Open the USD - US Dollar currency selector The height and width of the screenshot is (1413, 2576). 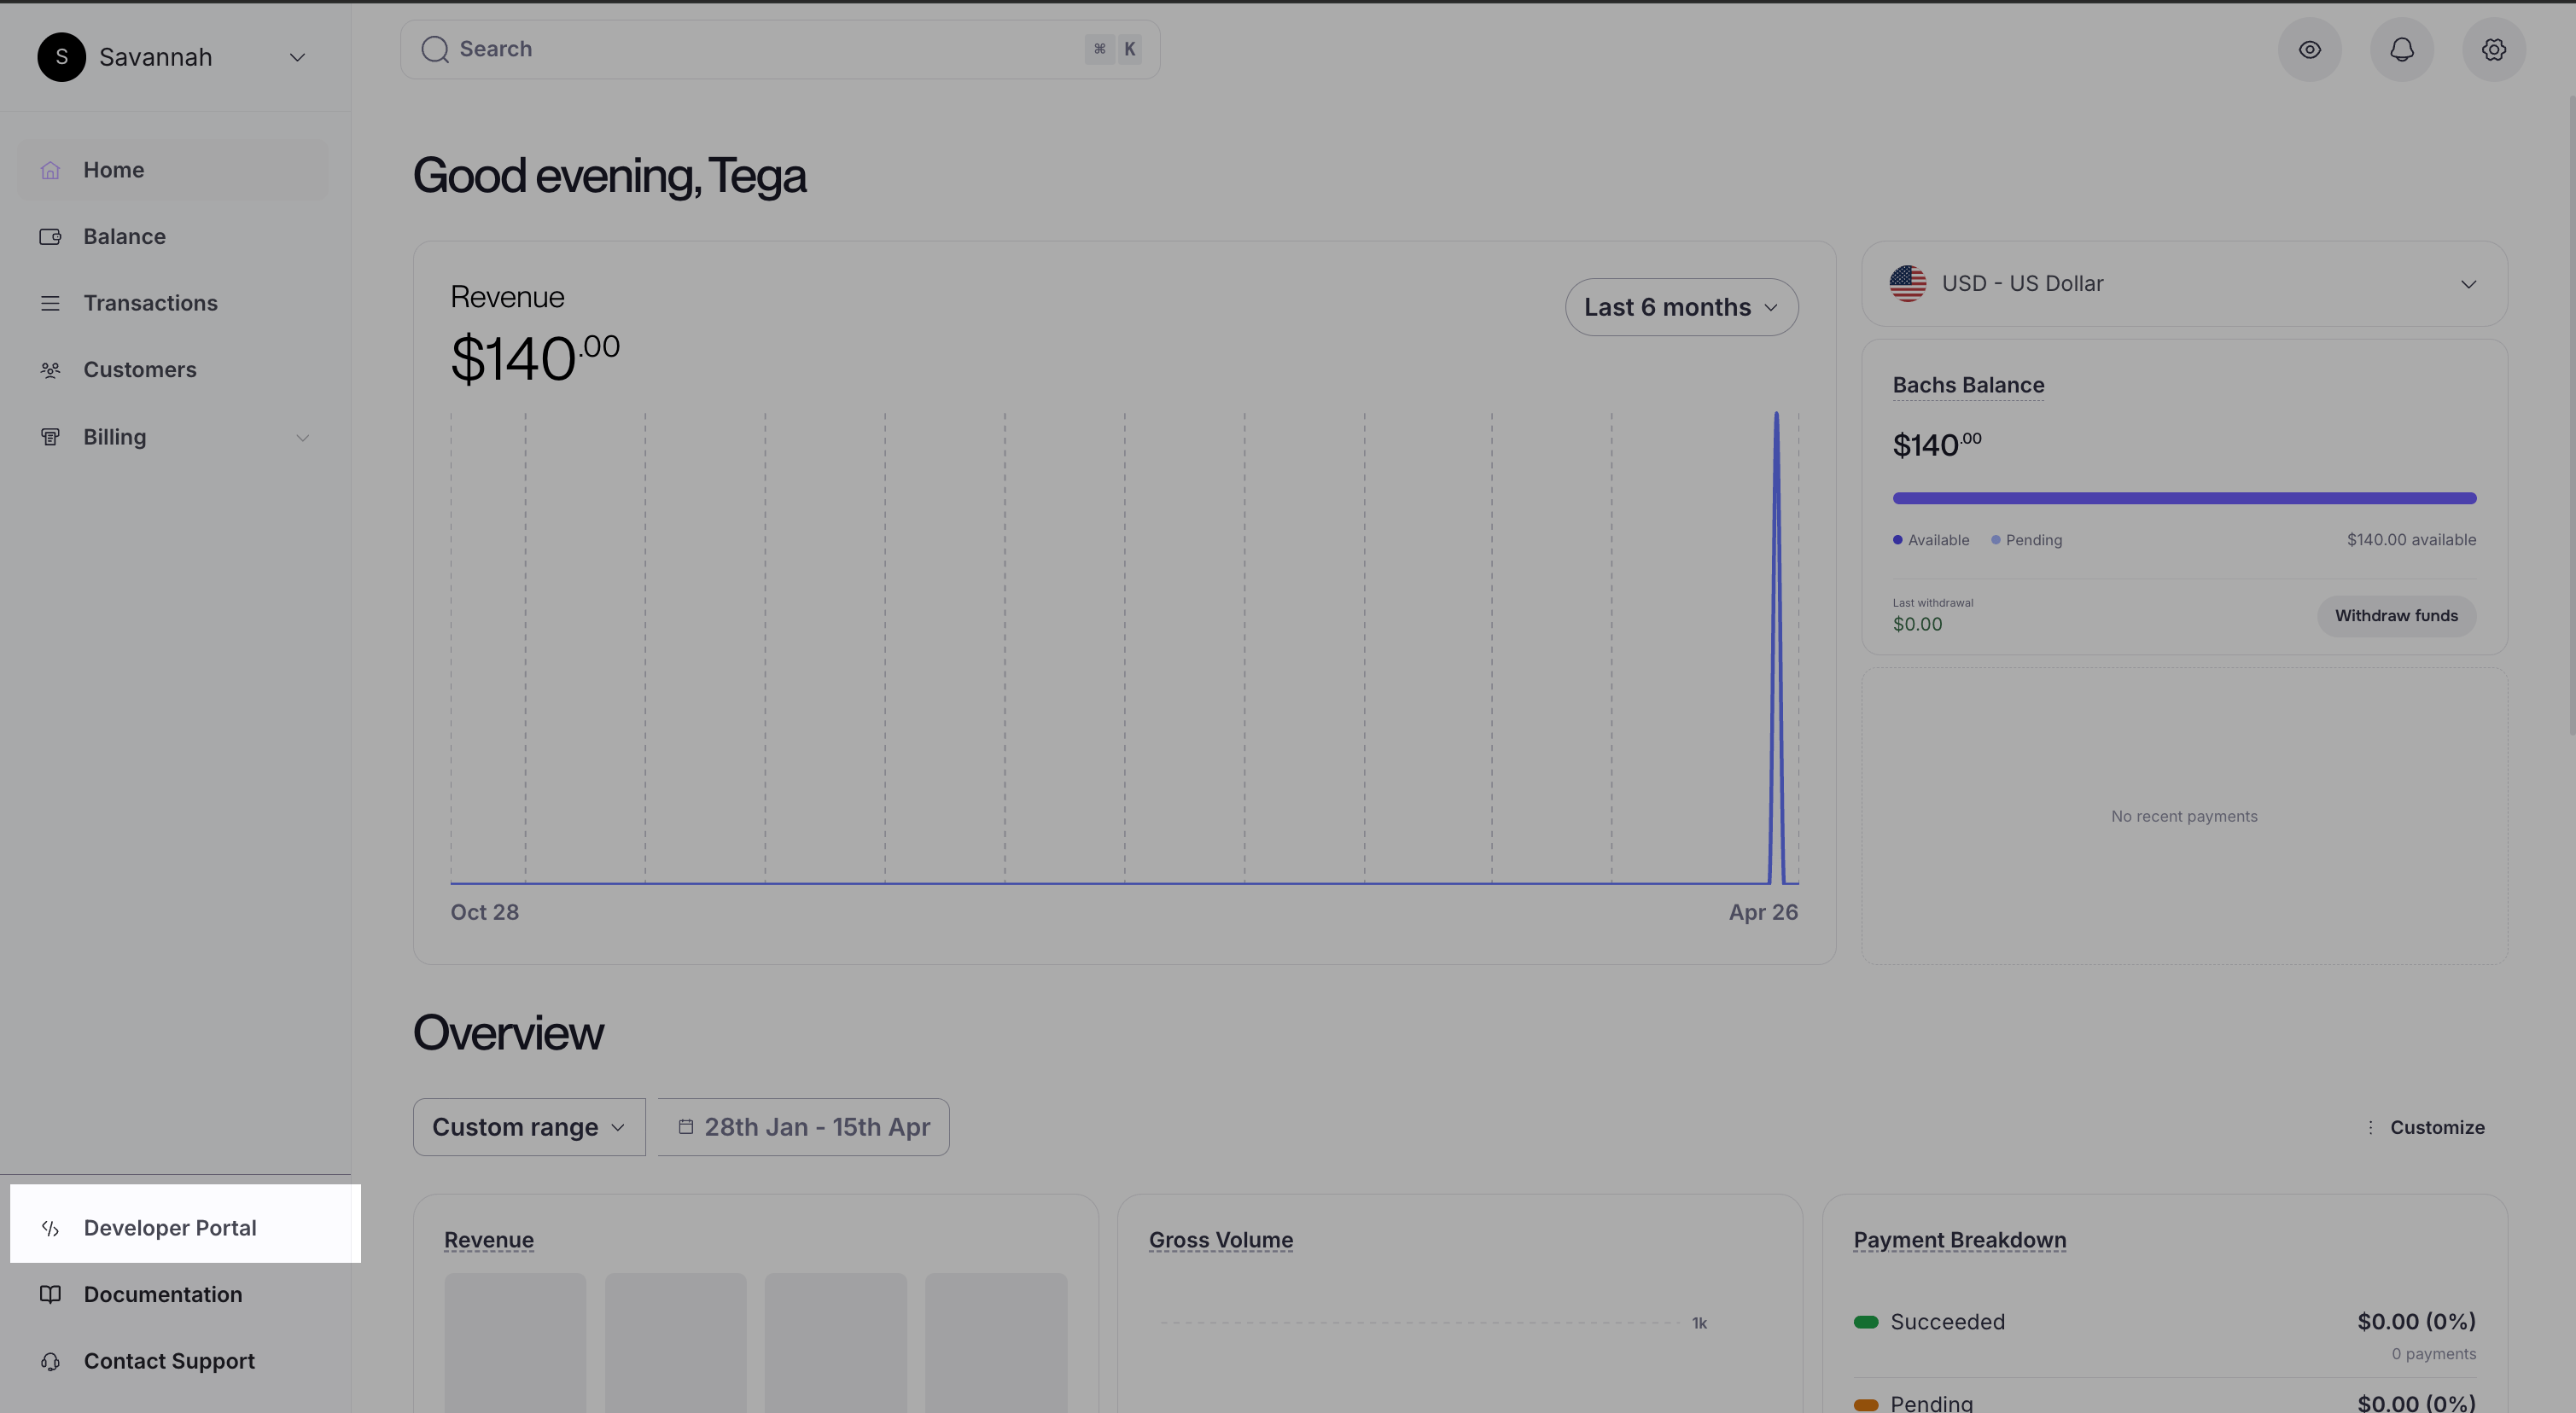coord(2184,284)
